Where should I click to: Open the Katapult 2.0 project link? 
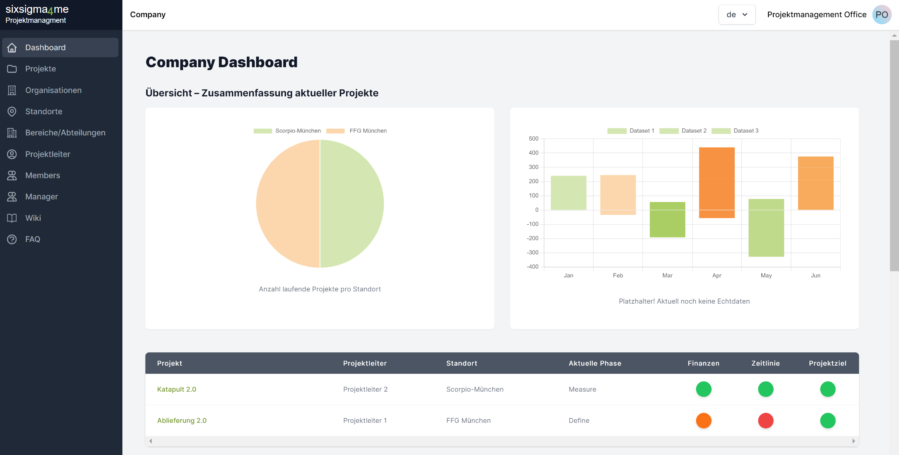pyautogui.click(x=177, y=389)
